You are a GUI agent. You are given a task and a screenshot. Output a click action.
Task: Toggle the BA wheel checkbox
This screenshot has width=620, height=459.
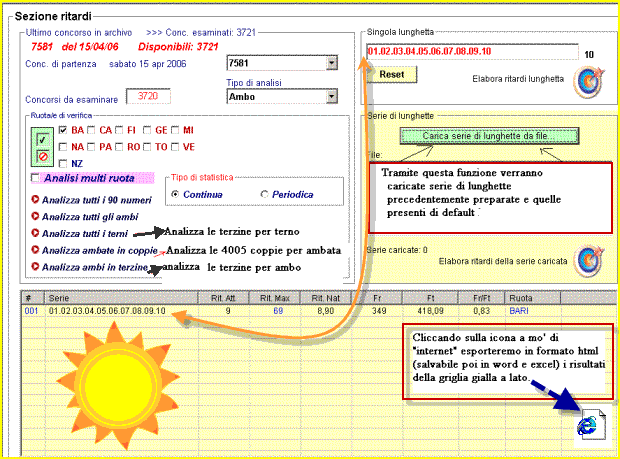tap(62, 130)
